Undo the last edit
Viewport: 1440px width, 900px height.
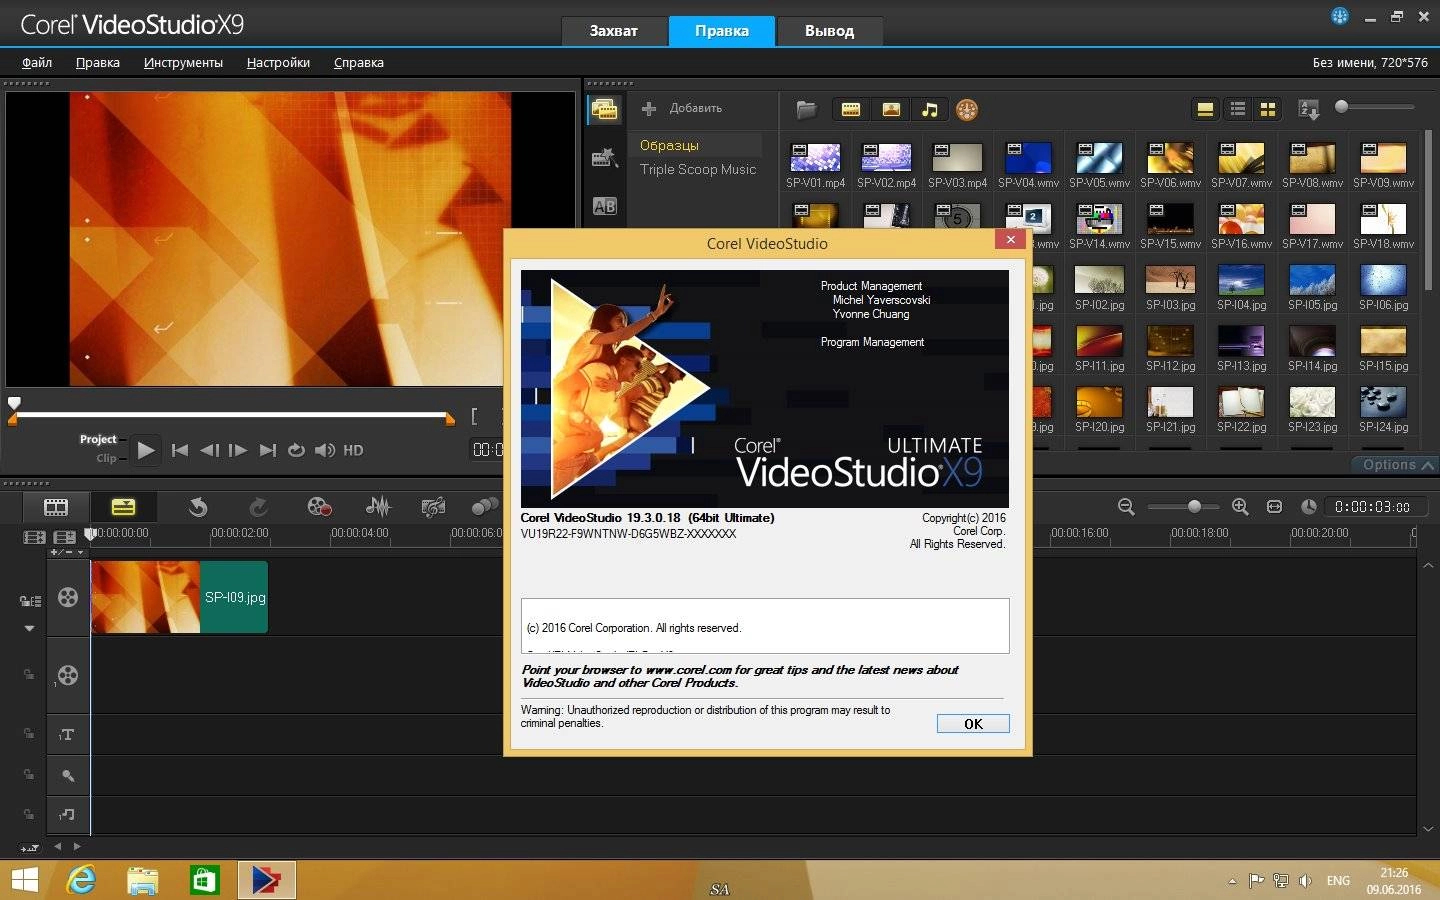198,507
